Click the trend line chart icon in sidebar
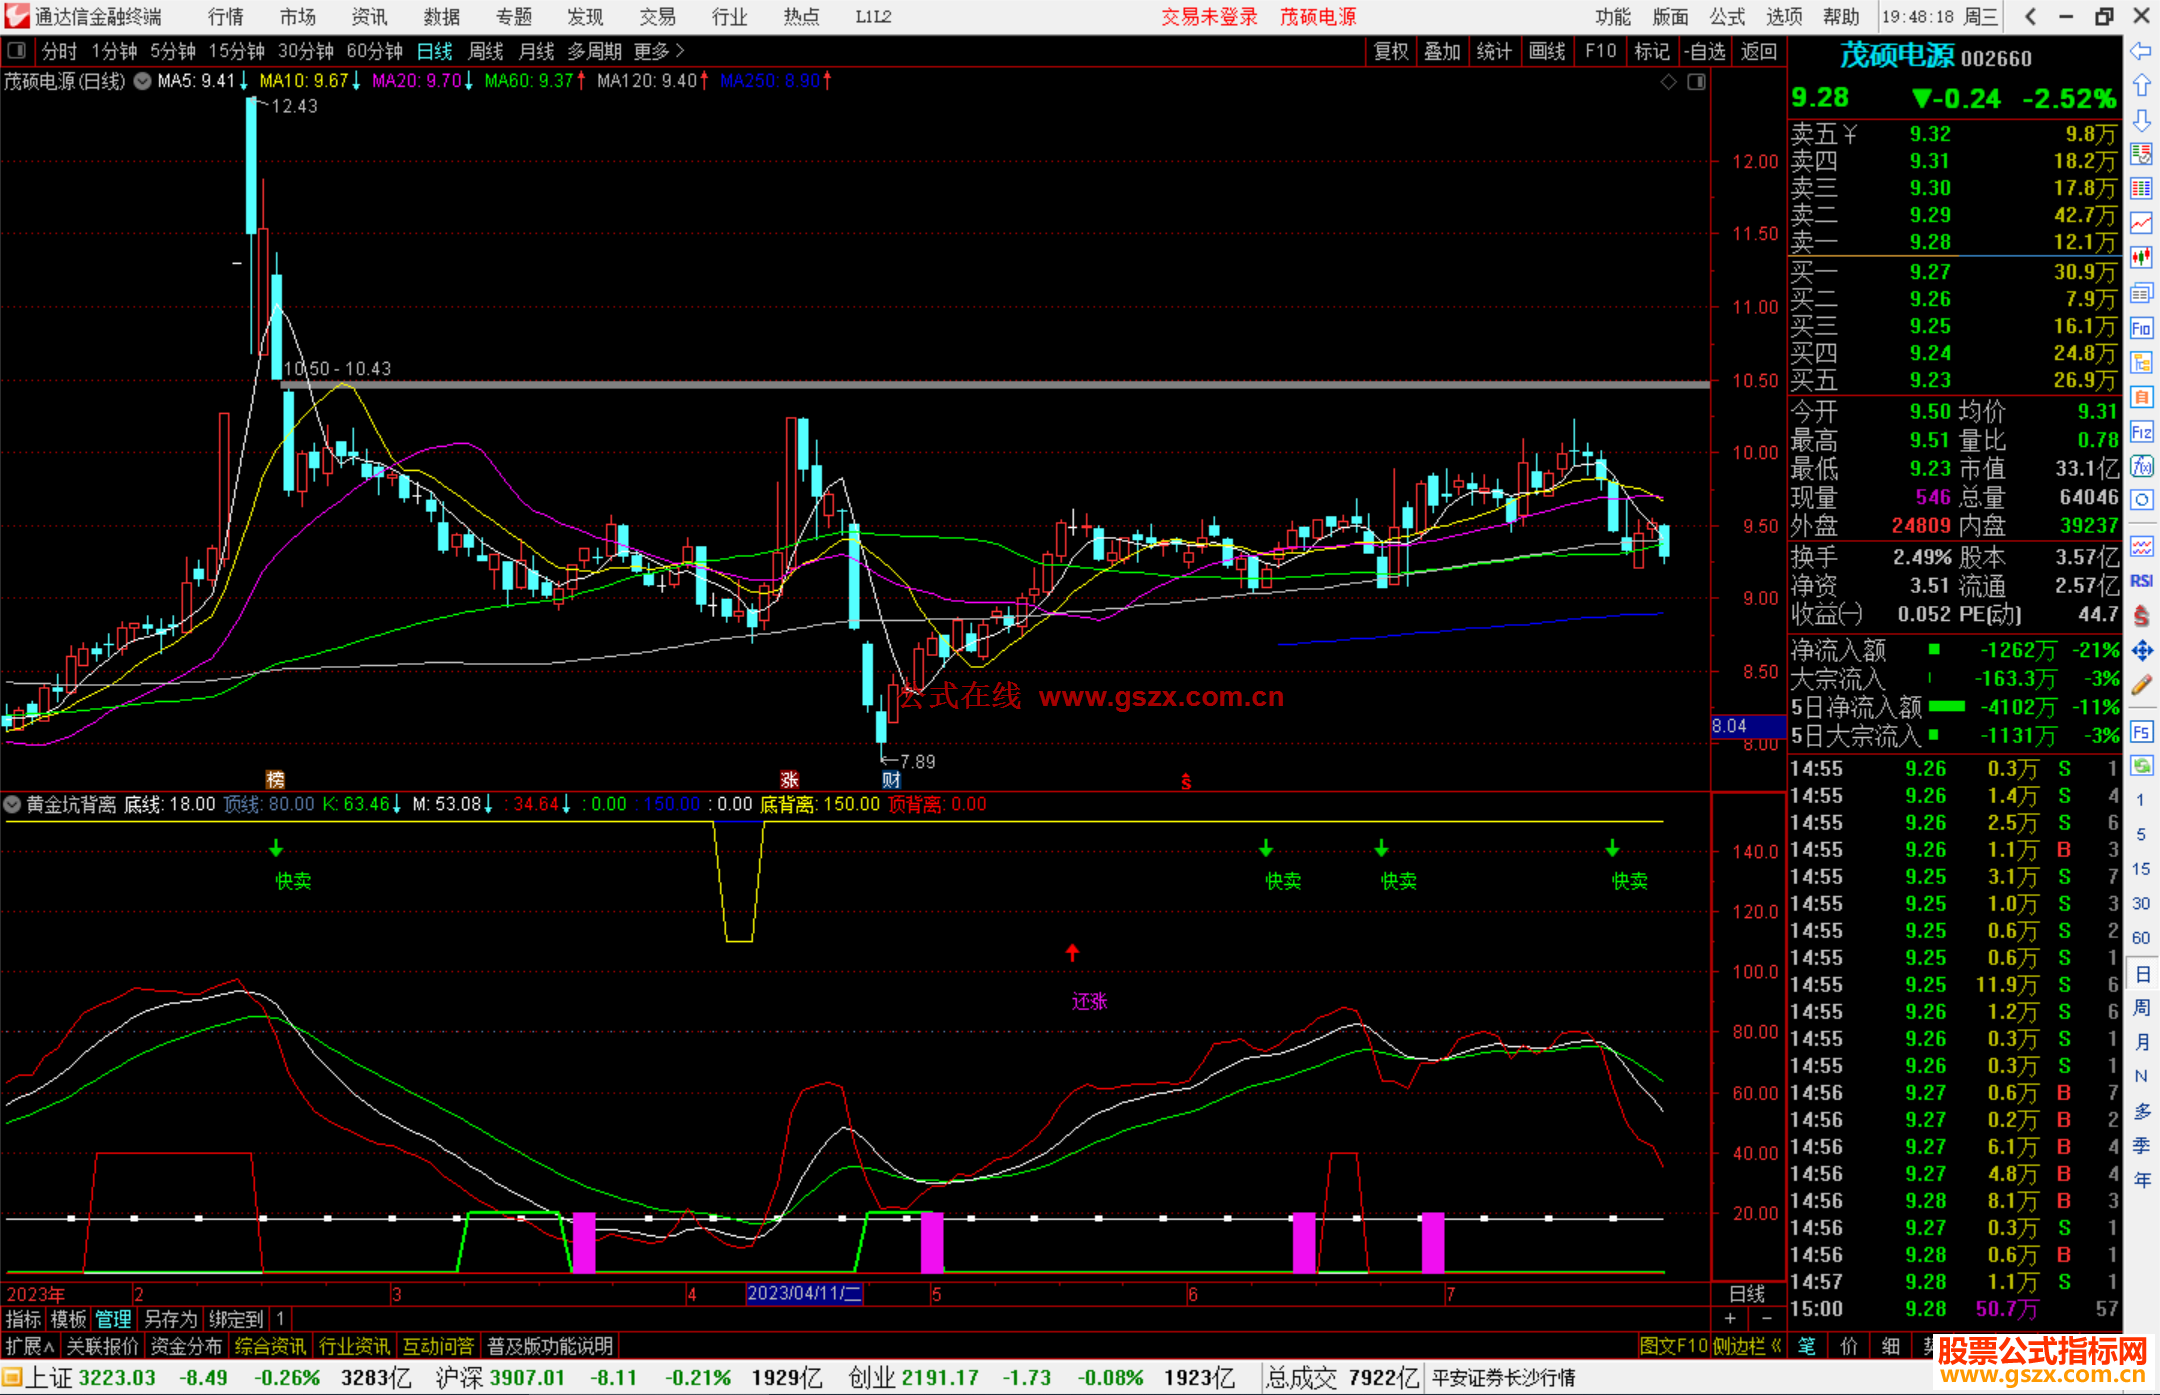2160x1395 pixels. pyautogui.click(x=2141, y=223)
